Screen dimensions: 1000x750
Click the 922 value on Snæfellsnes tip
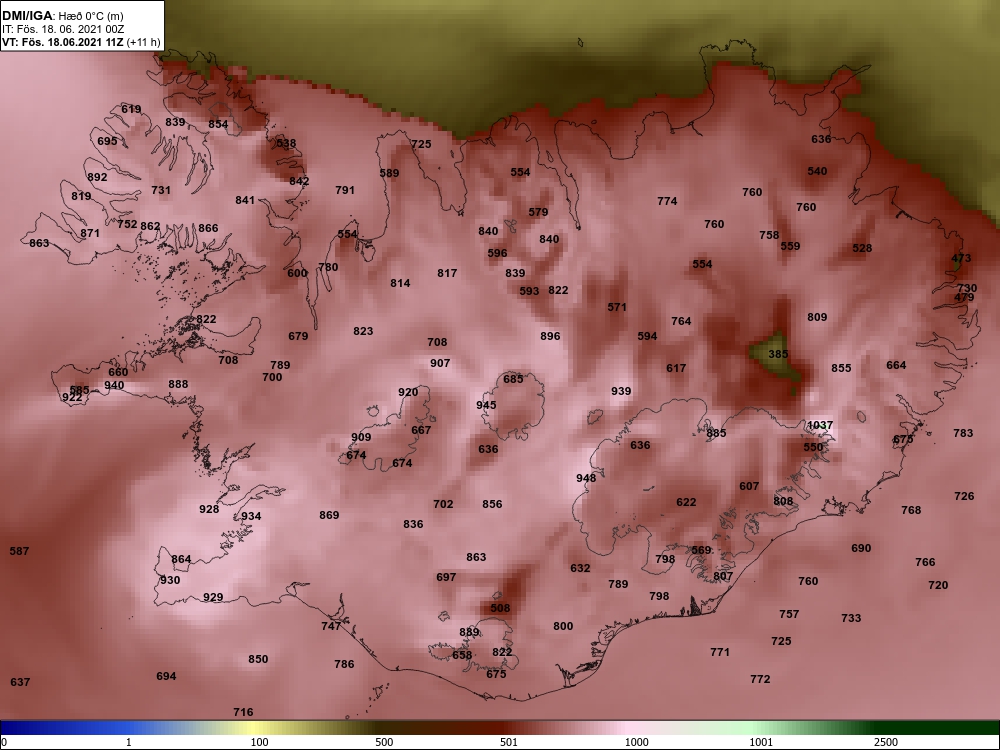[72, 397]
